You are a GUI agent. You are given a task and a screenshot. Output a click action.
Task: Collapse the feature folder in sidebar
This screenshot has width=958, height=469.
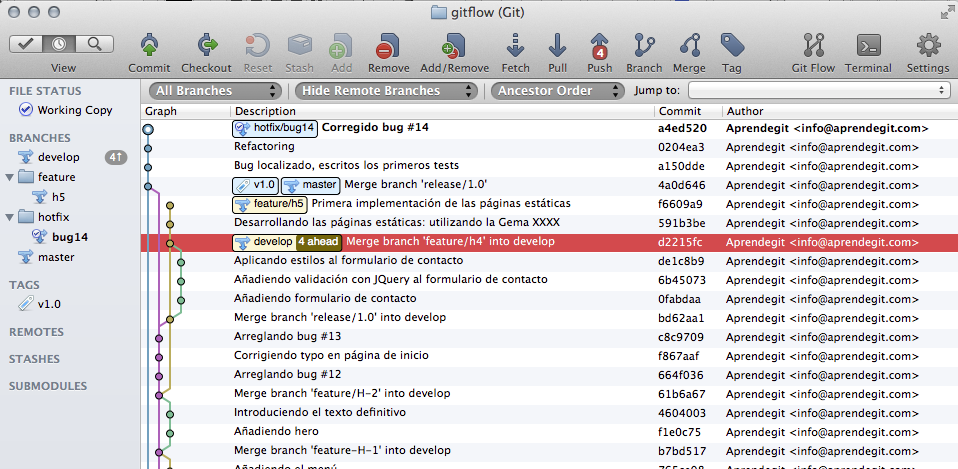click(10, 177)
